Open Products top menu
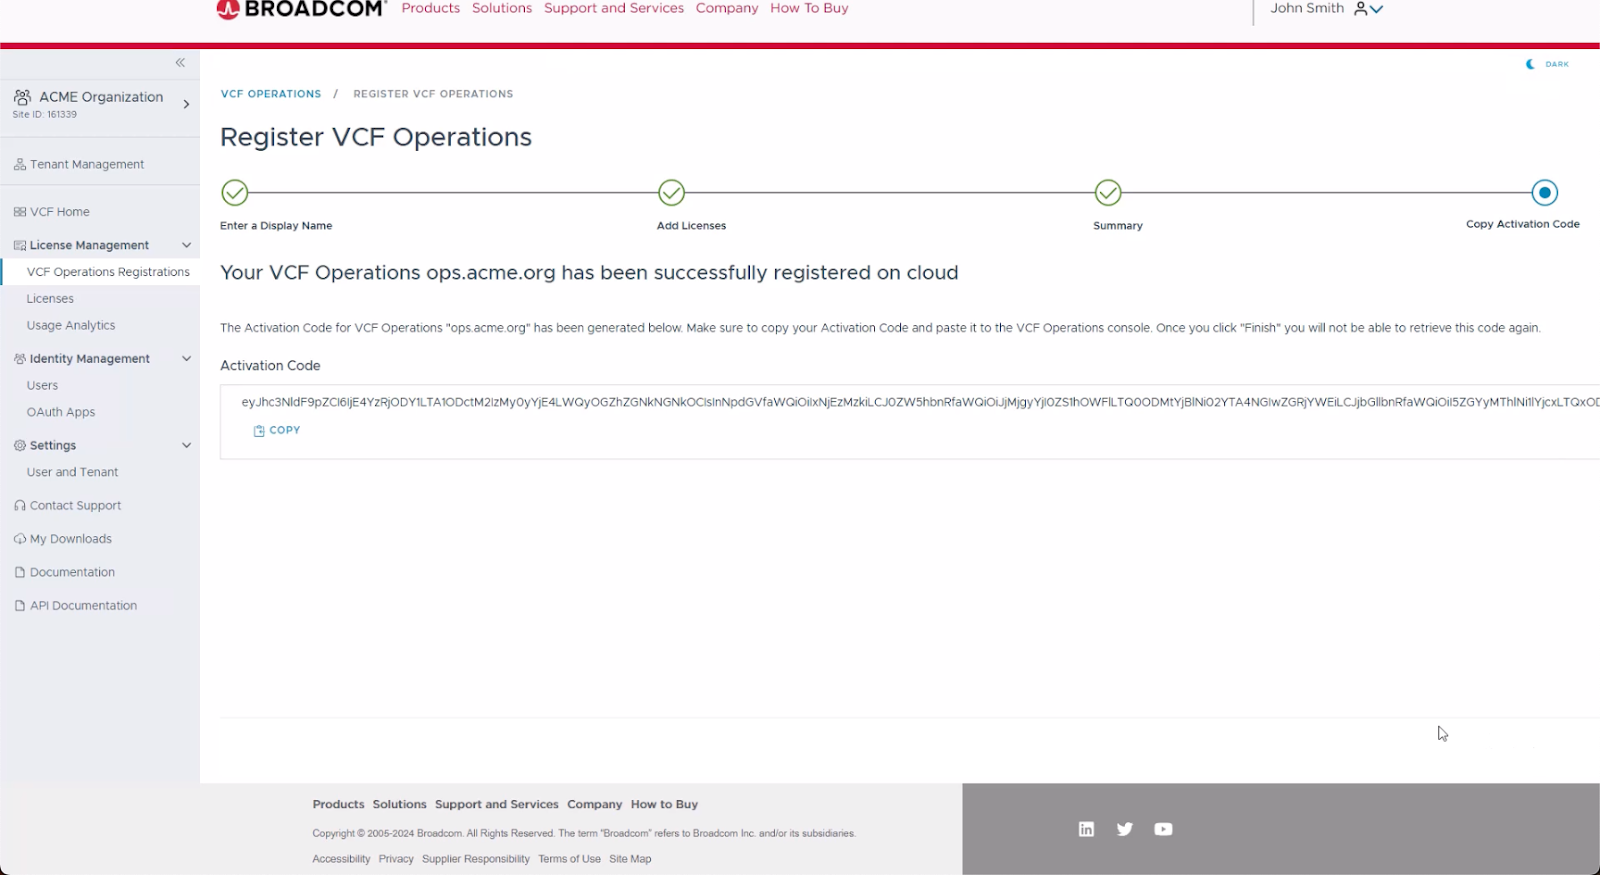 [431, 8]
